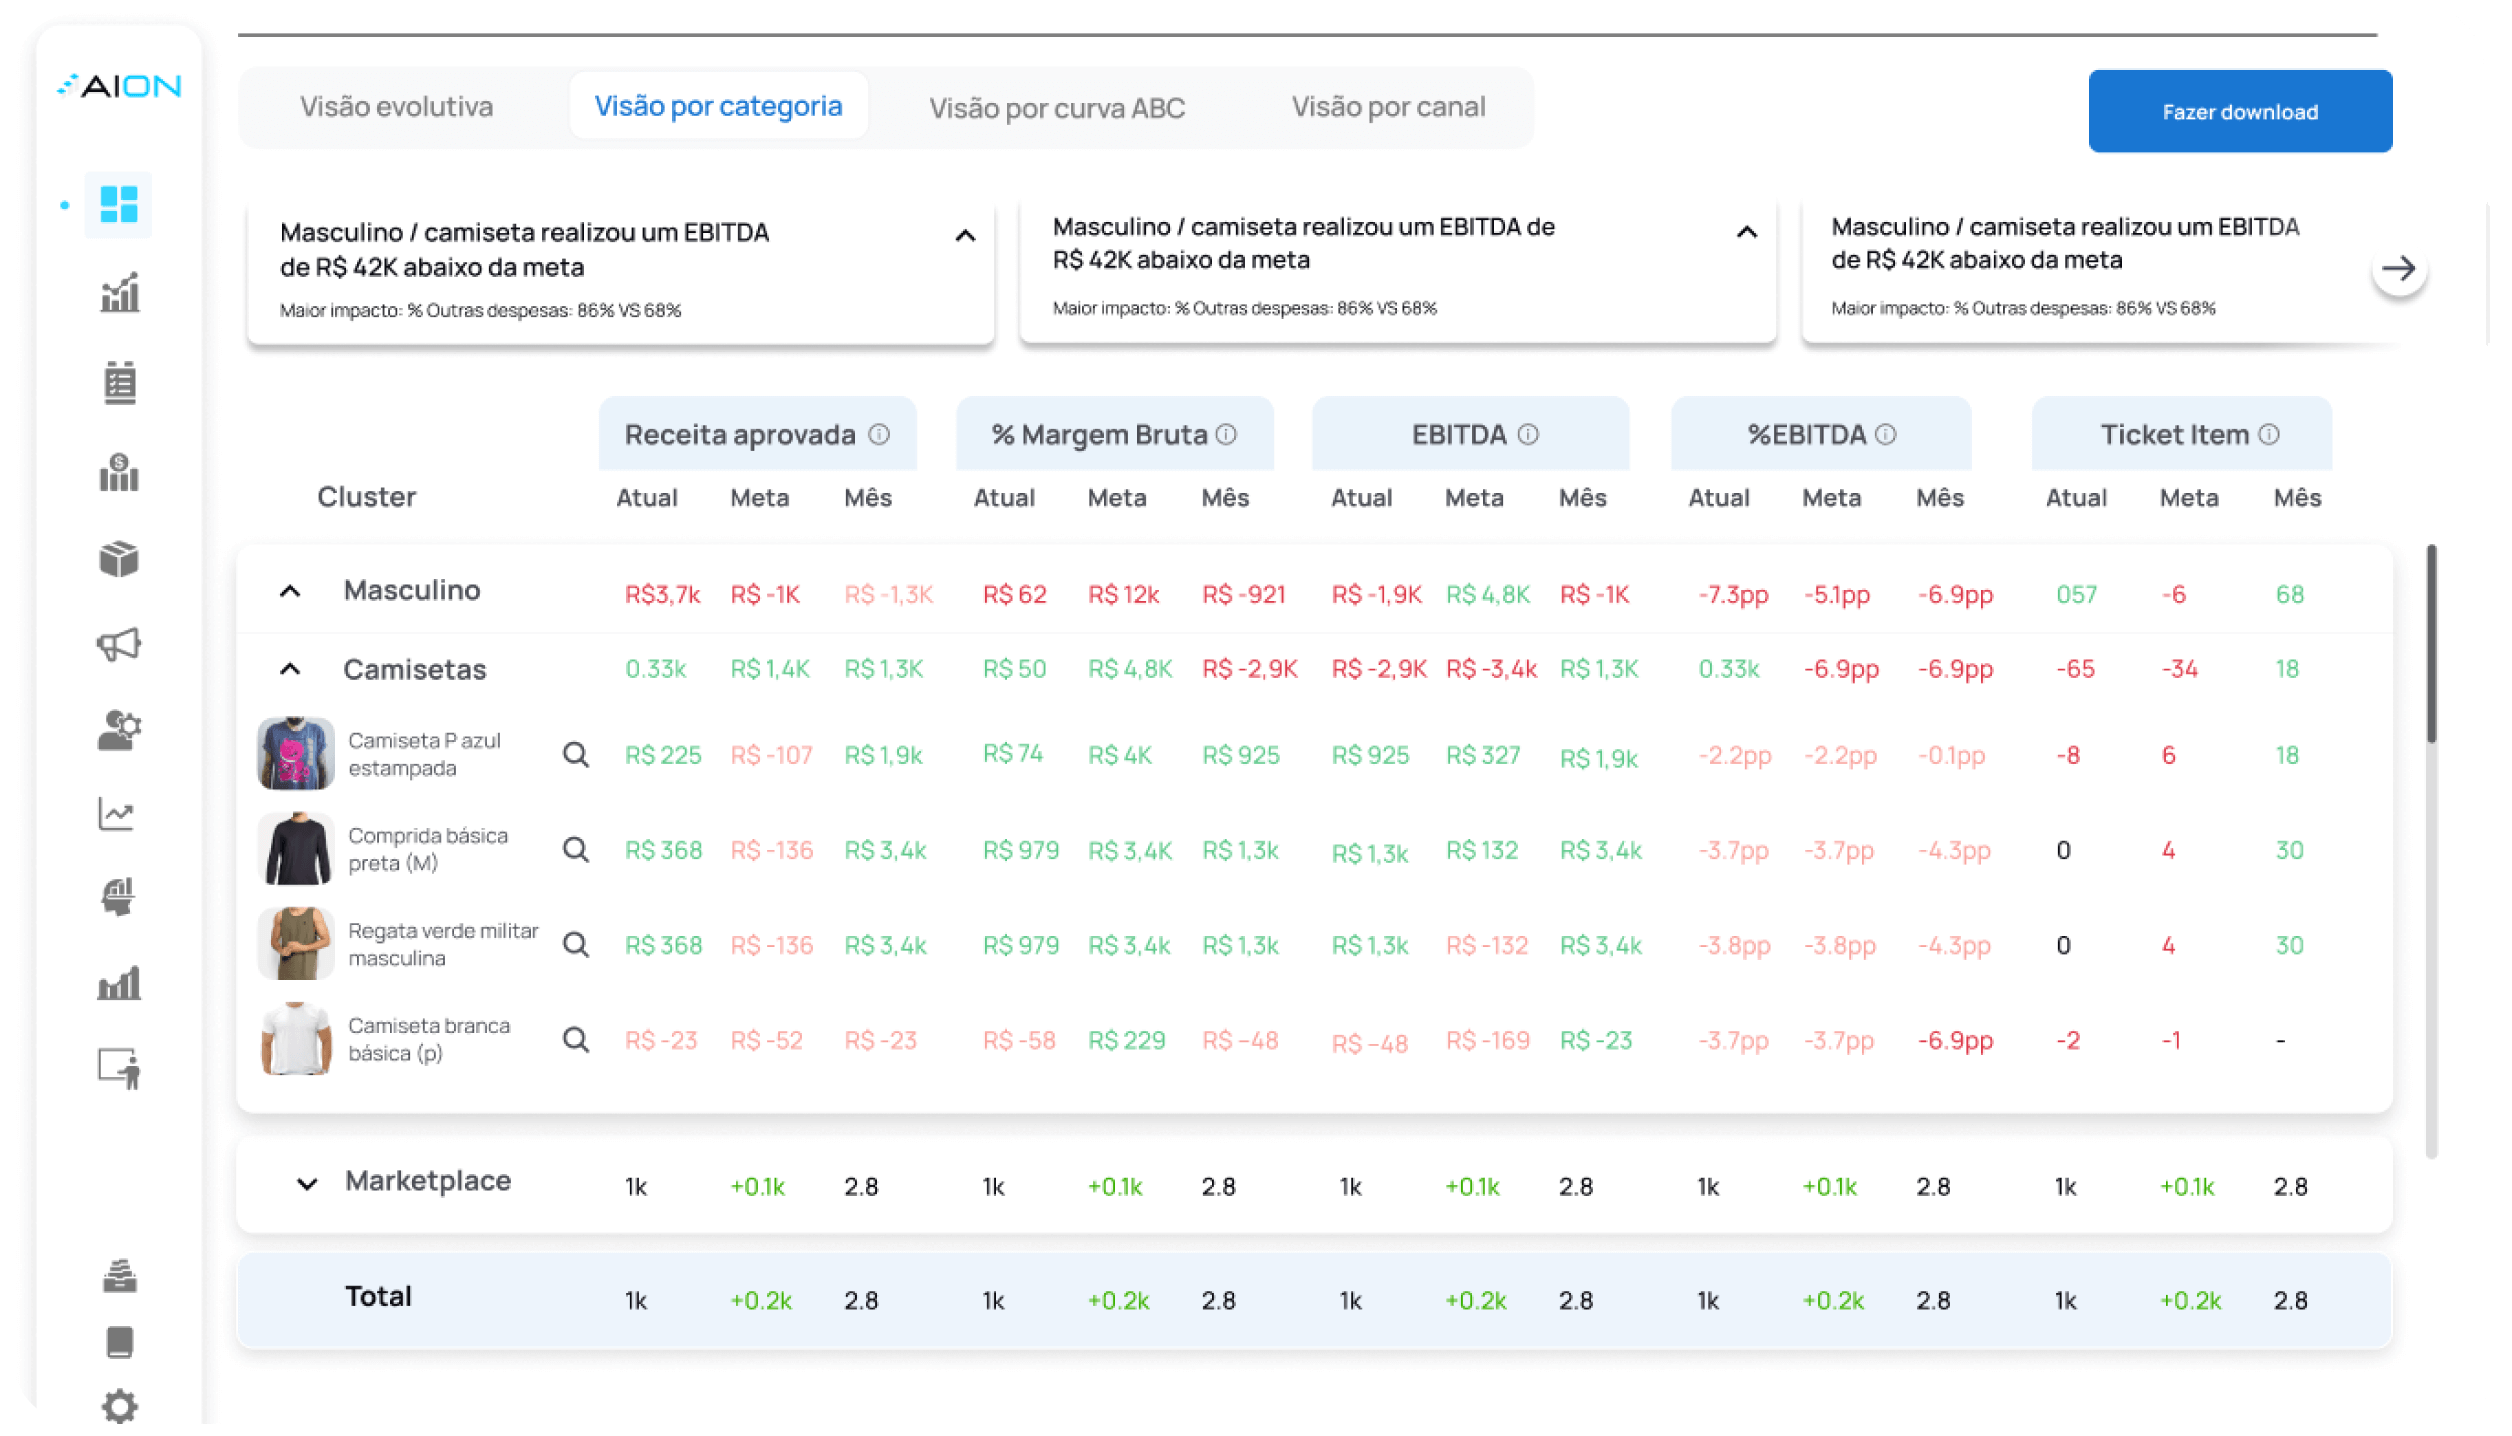Collapse the Camisetas subcategory row
2512x1436 pixels.
[290, 669]
